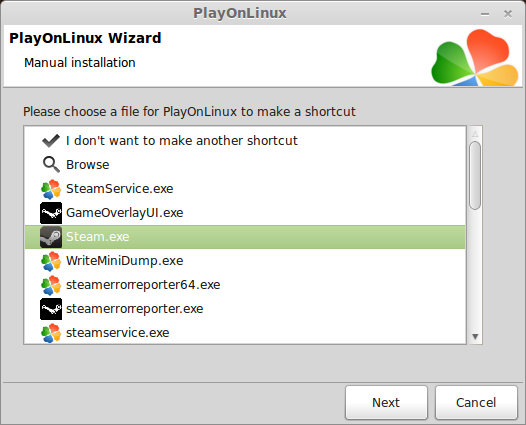Click the WriteMiniDump.exe clover icon
The width and height of the screenshot is (526, 425).
pos(51,261)
